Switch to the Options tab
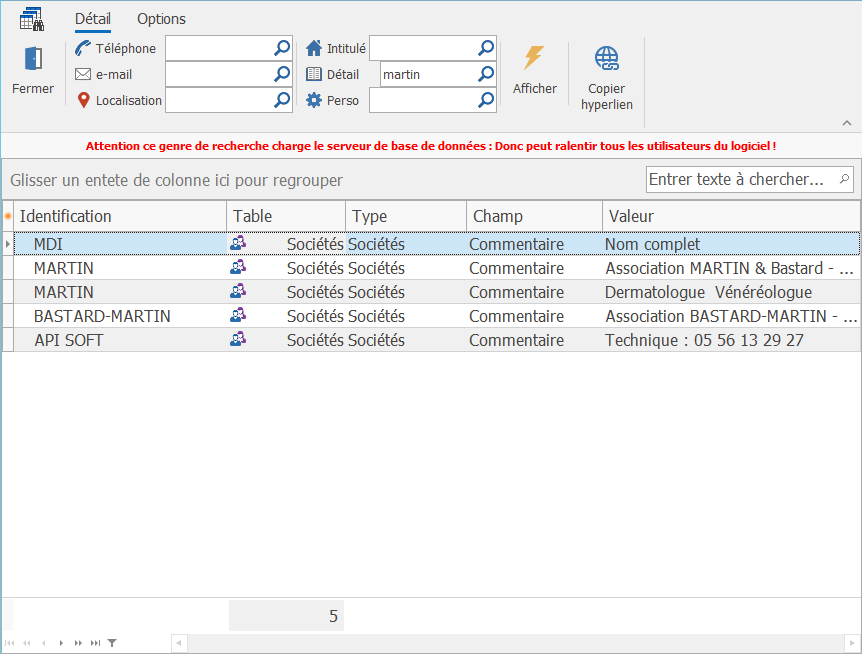 click(161, 19)
